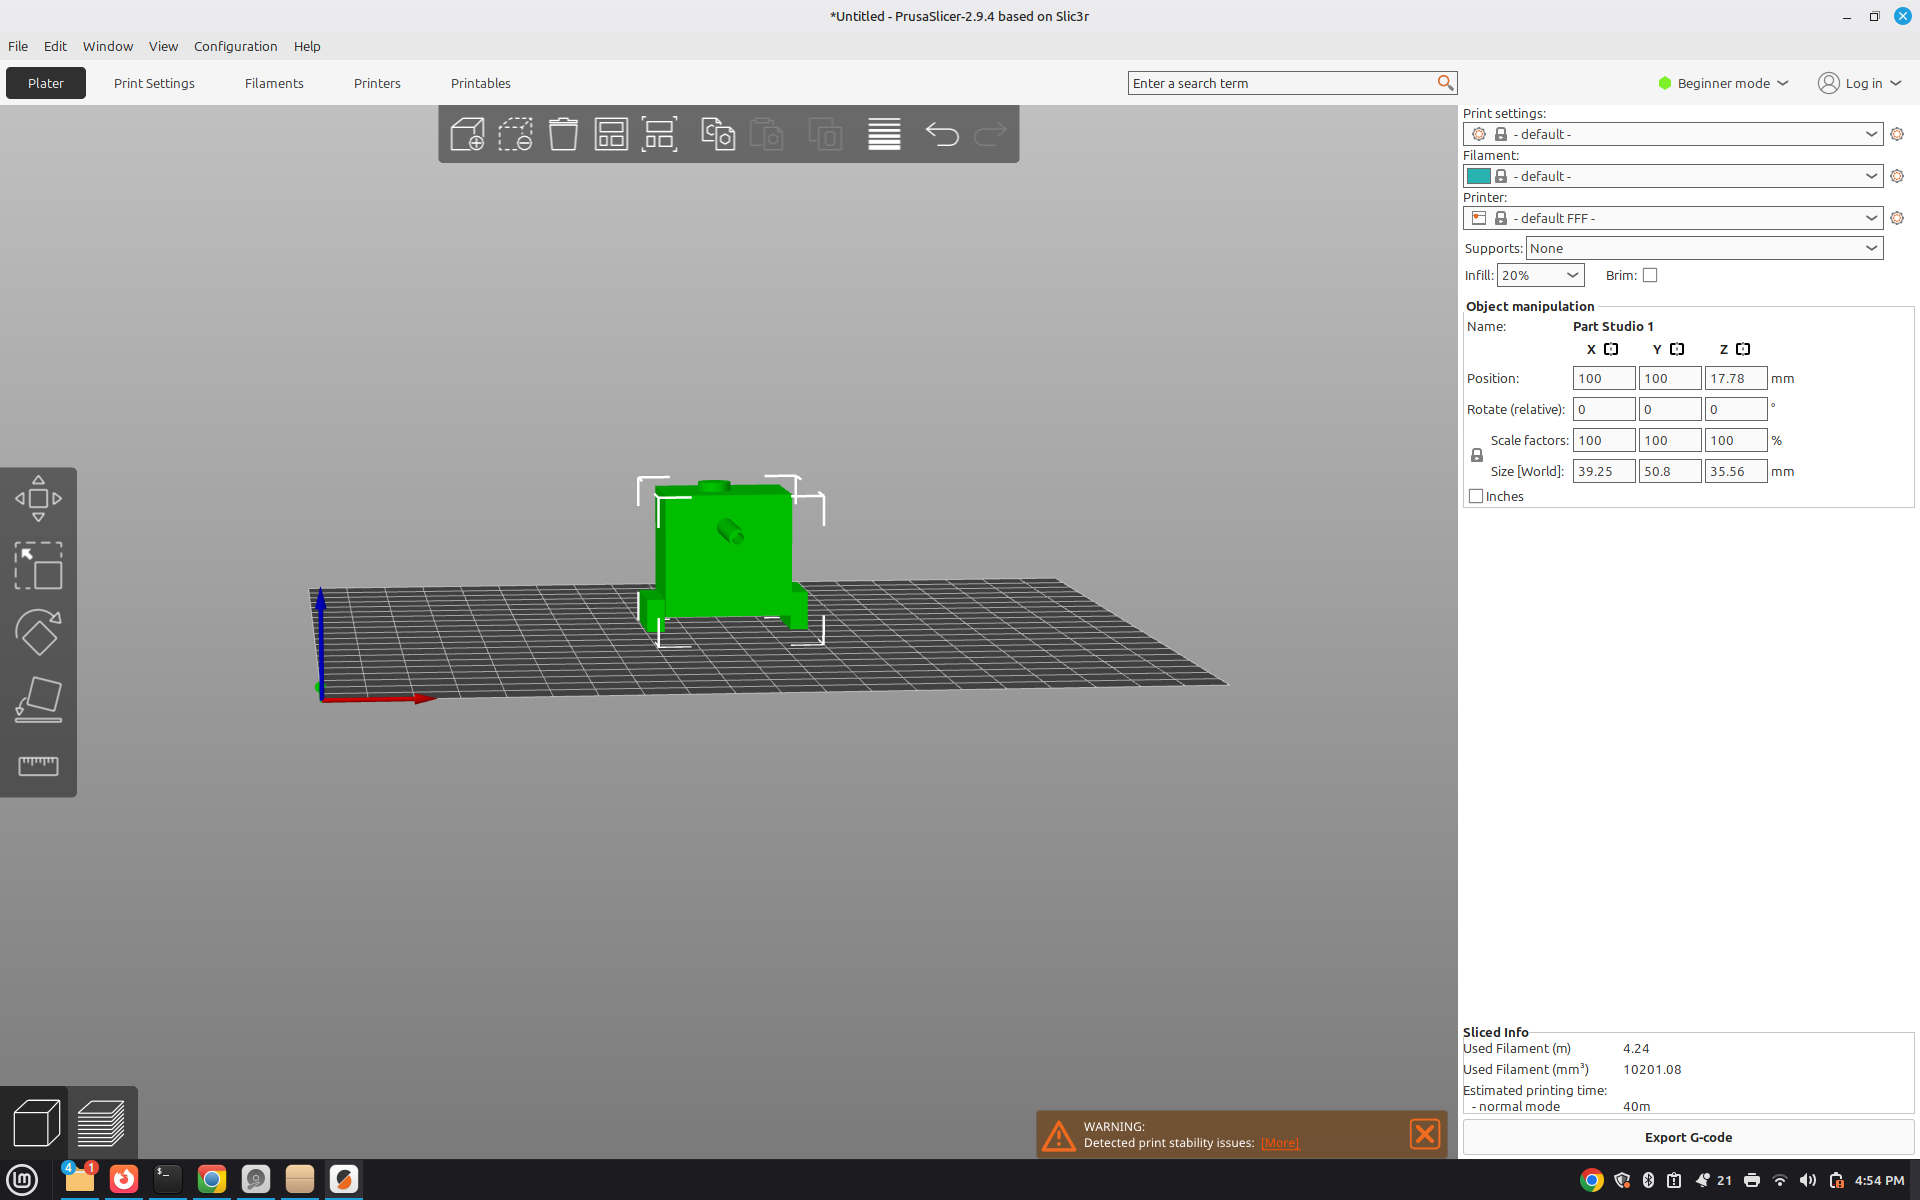The width and height of the screenshot is (1920, 1200).
Task: Click the Position Z value field
Action: click(x=1736, y=378)
